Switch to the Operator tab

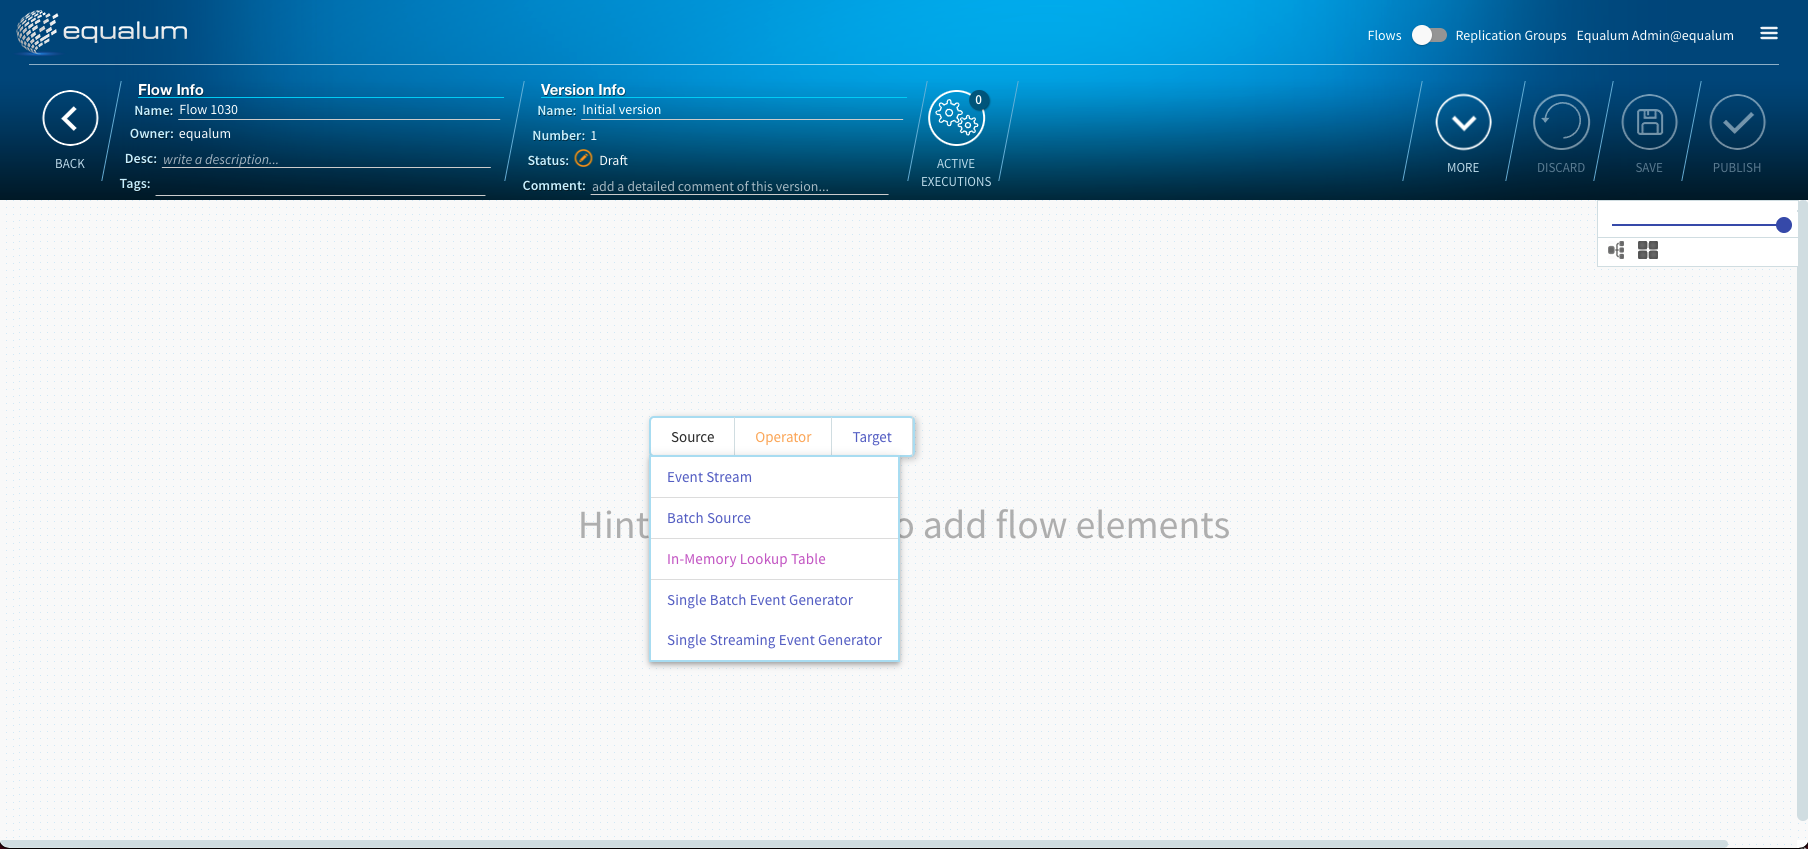pyautogui.click(x=783, y=437)
